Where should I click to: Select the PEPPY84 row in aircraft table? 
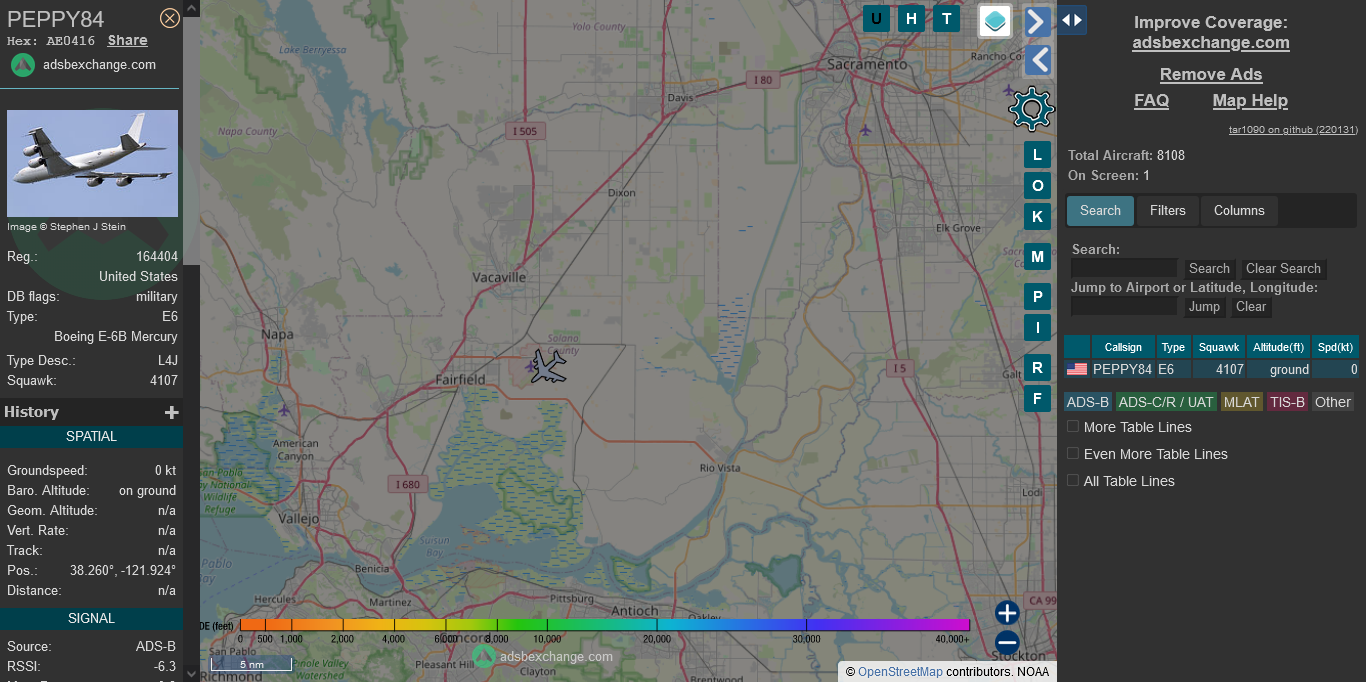coord(1212,370)
